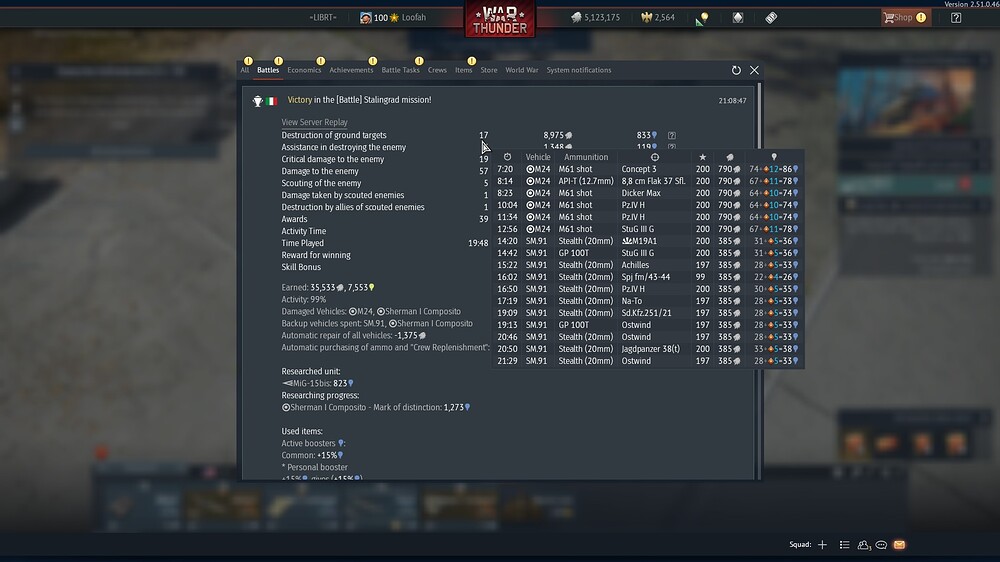Image resolution: width=1000 pixels, height=562 pixels.
Task: Click the View Server Replay link
Action: (x=314, y=122)
